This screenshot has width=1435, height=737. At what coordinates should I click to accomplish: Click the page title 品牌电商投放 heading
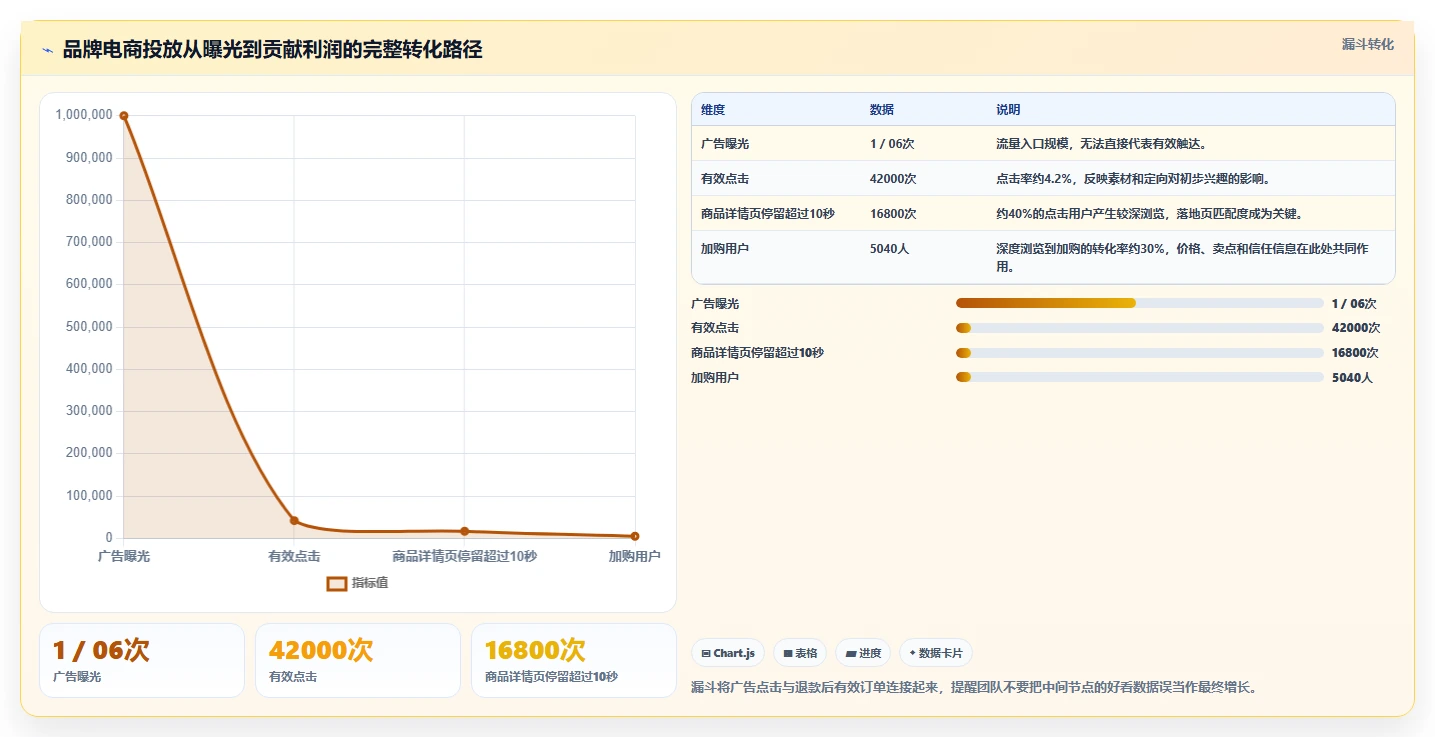pos(272,50)
